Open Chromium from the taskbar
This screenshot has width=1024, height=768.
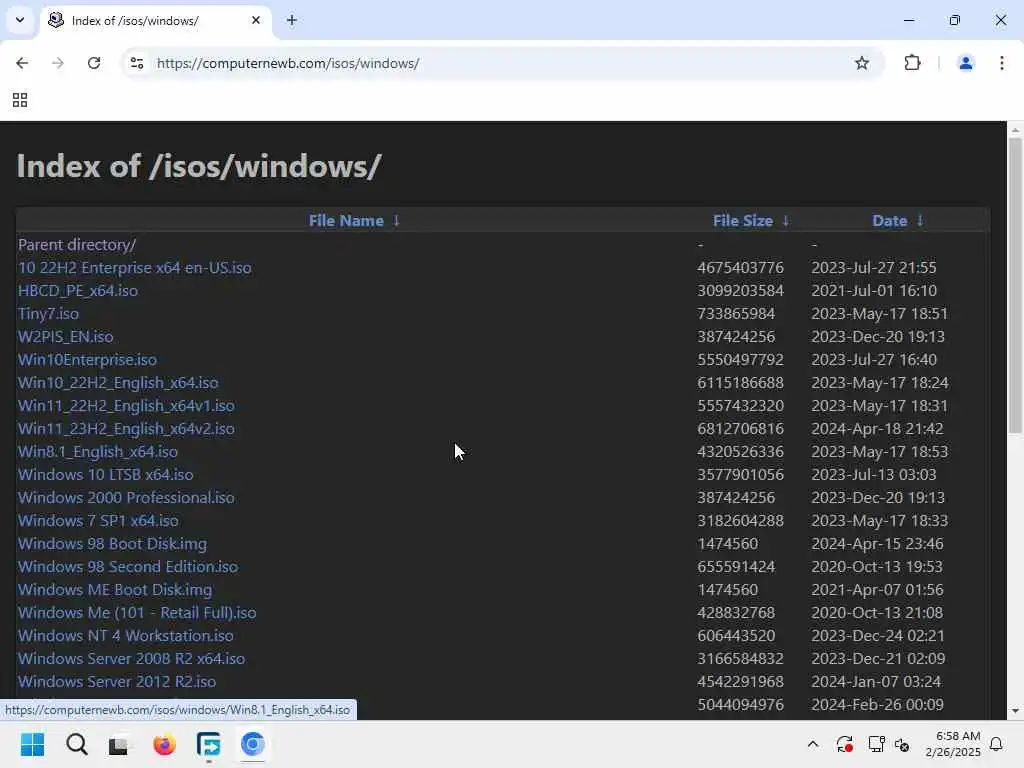click(253, 744)
